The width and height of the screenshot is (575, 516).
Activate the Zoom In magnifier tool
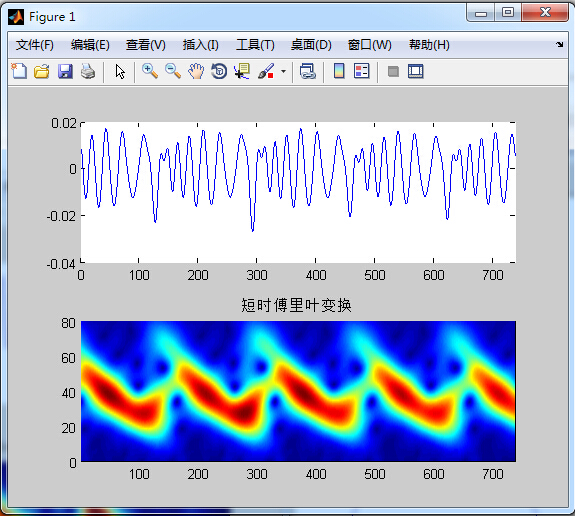150,71
